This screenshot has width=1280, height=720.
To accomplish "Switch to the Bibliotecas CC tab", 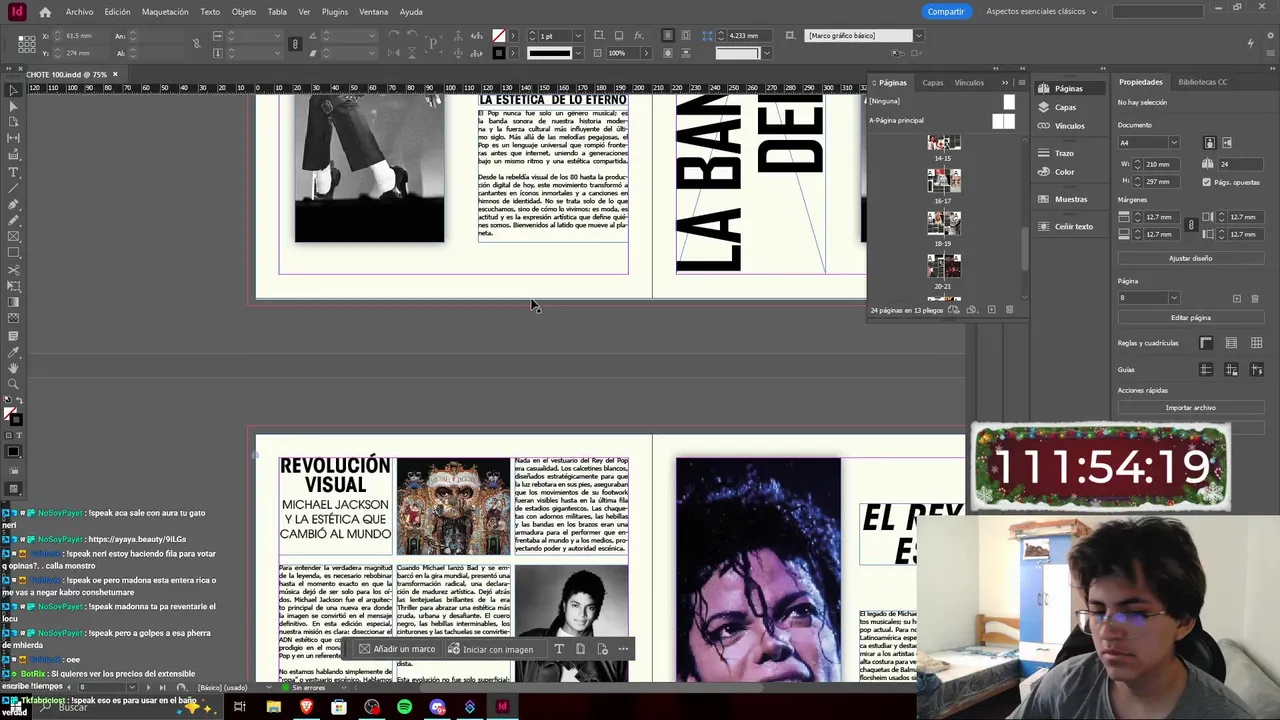I will [1203, 82].
